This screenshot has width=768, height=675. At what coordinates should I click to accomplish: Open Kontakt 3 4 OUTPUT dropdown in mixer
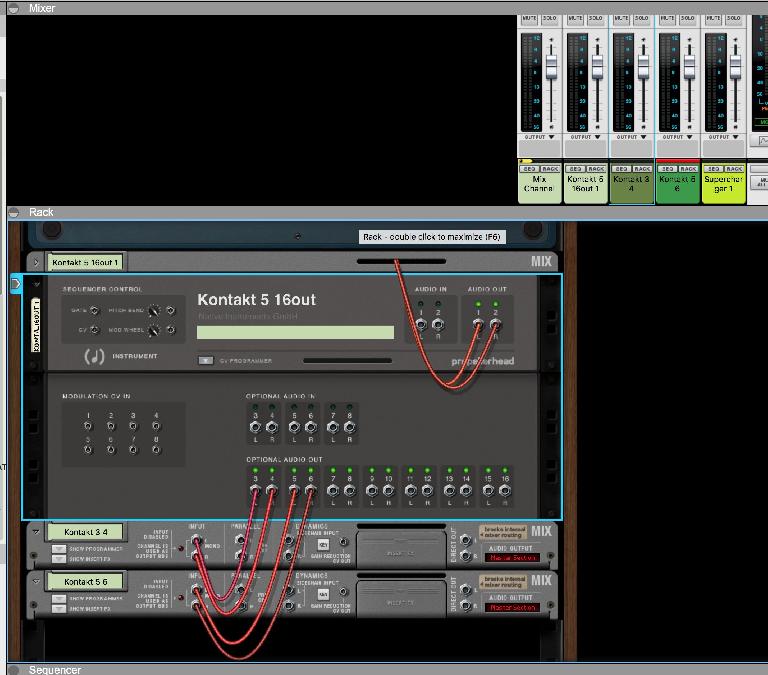coord(631,137)
